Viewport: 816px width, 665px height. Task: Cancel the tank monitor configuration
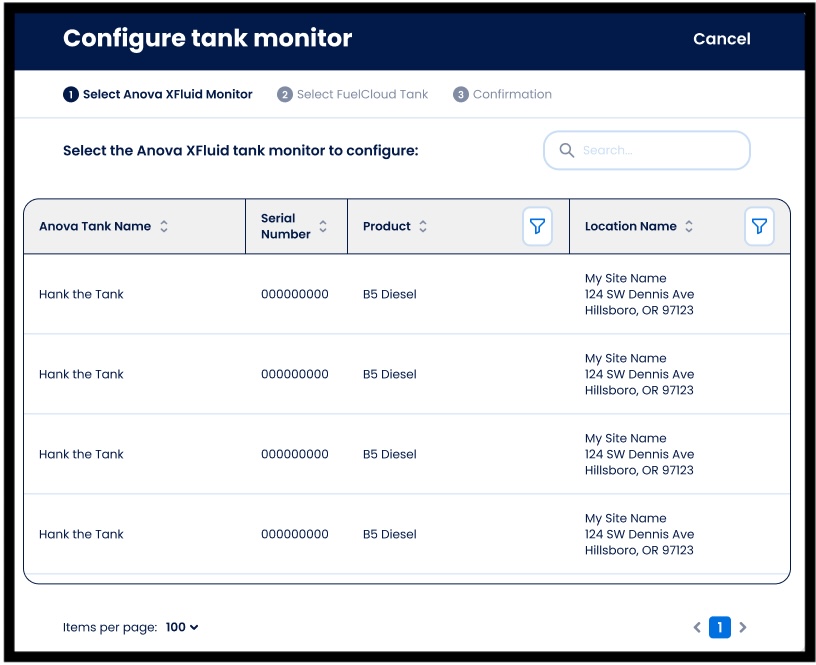point(722,39)
